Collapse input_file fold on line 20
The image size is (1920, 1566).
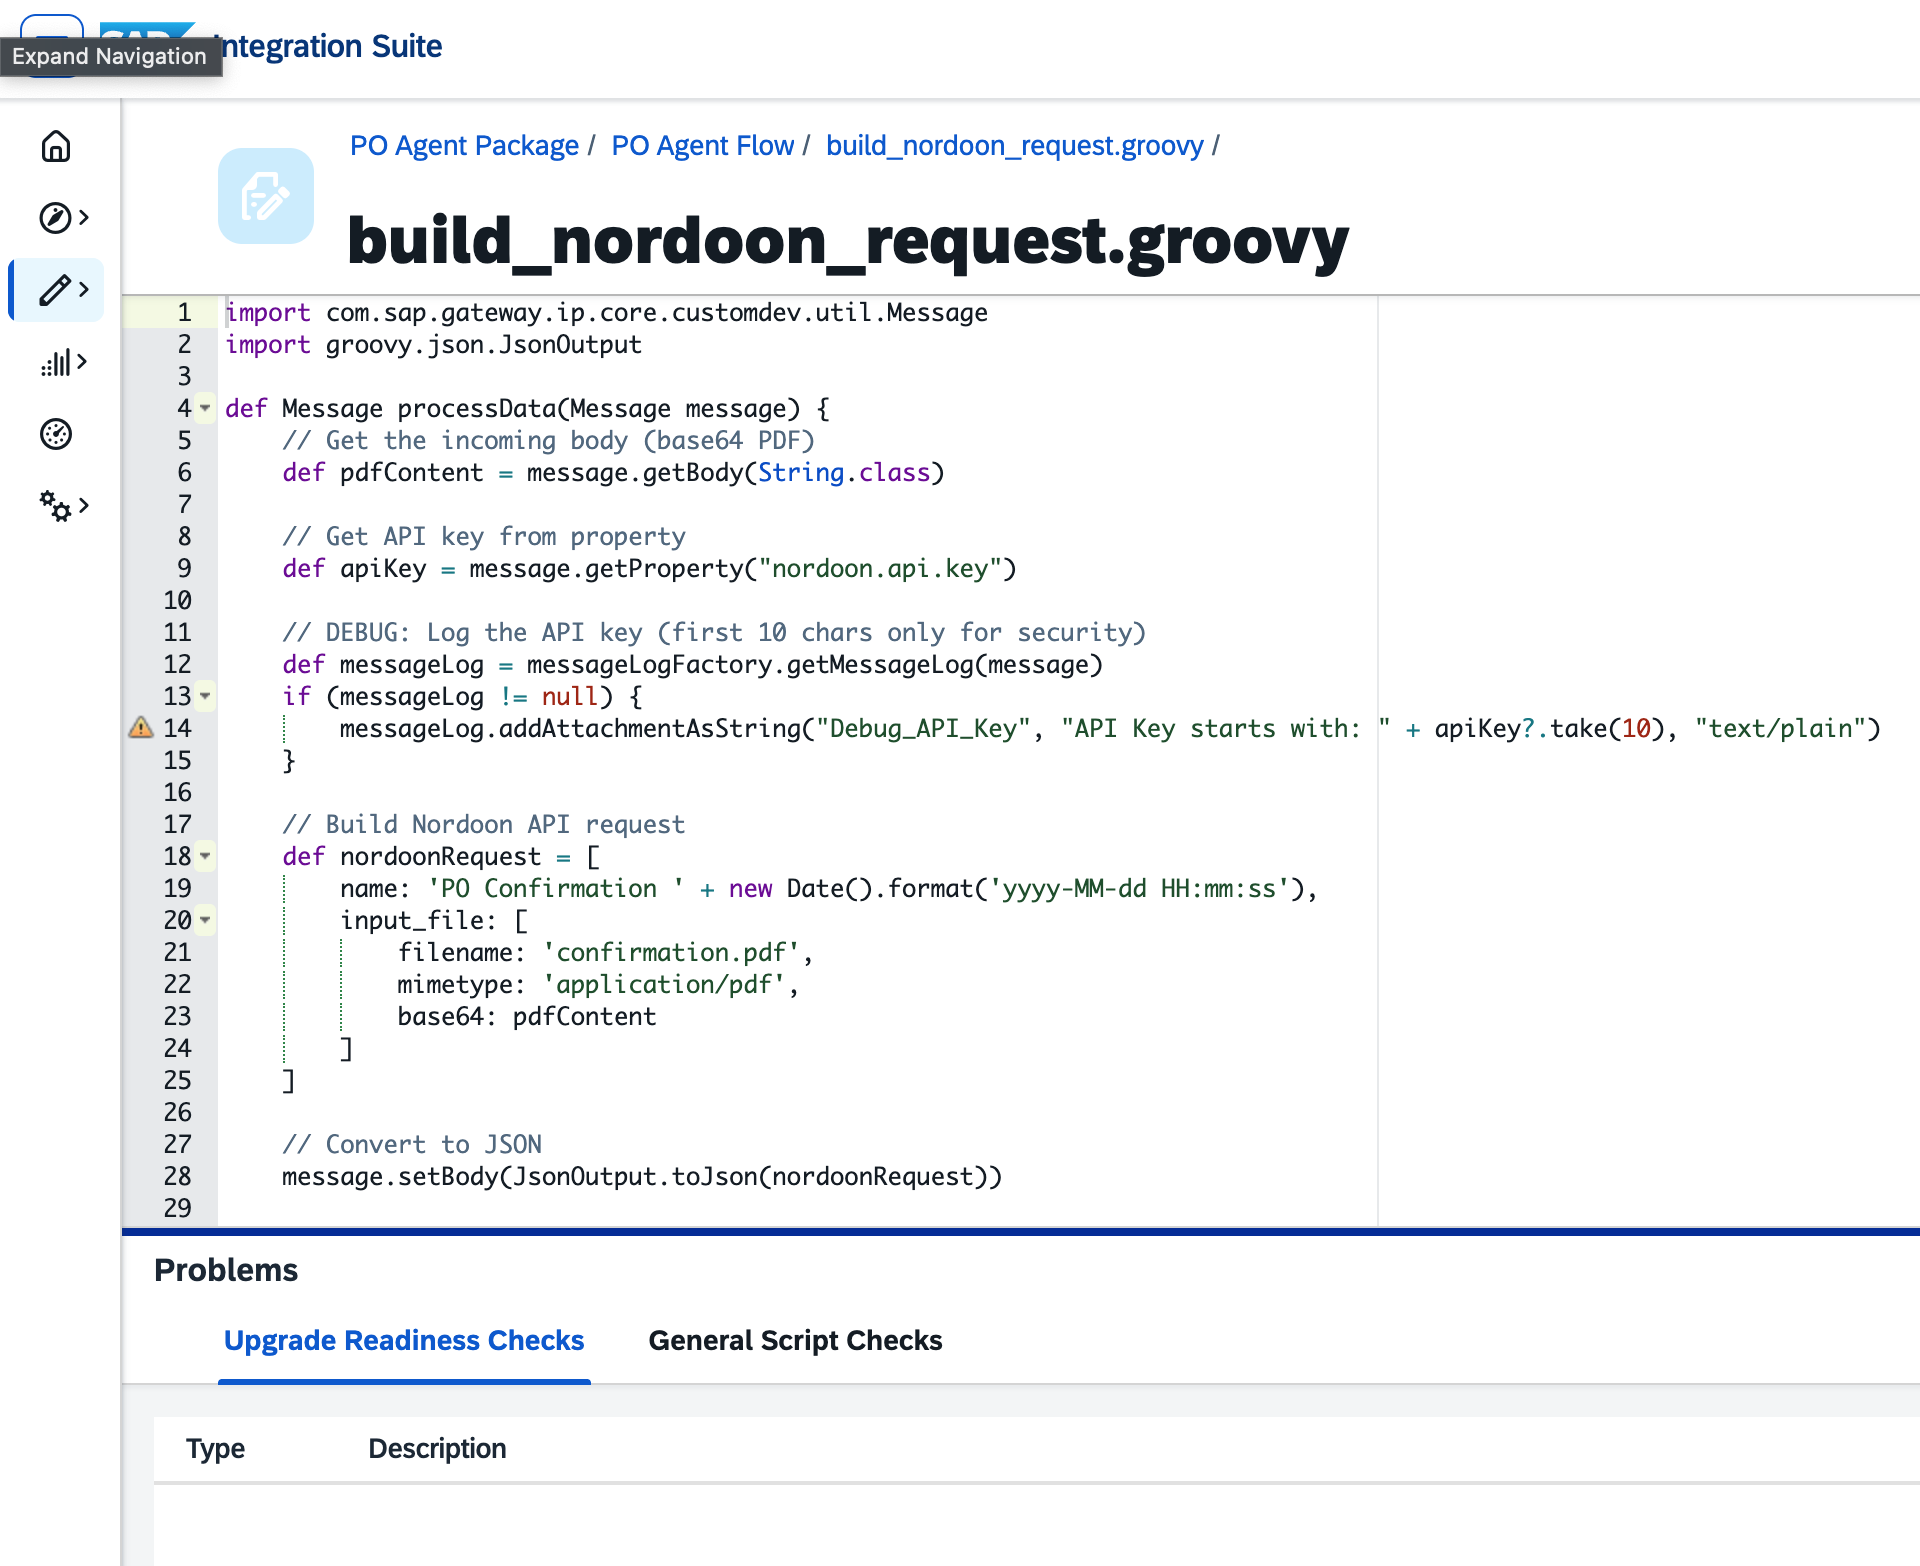205,920
